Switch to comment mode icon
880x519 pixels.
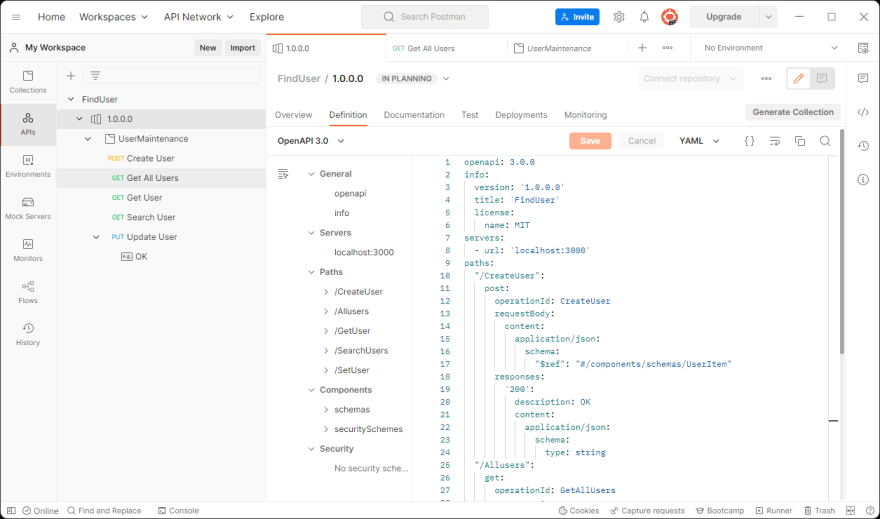822,79
